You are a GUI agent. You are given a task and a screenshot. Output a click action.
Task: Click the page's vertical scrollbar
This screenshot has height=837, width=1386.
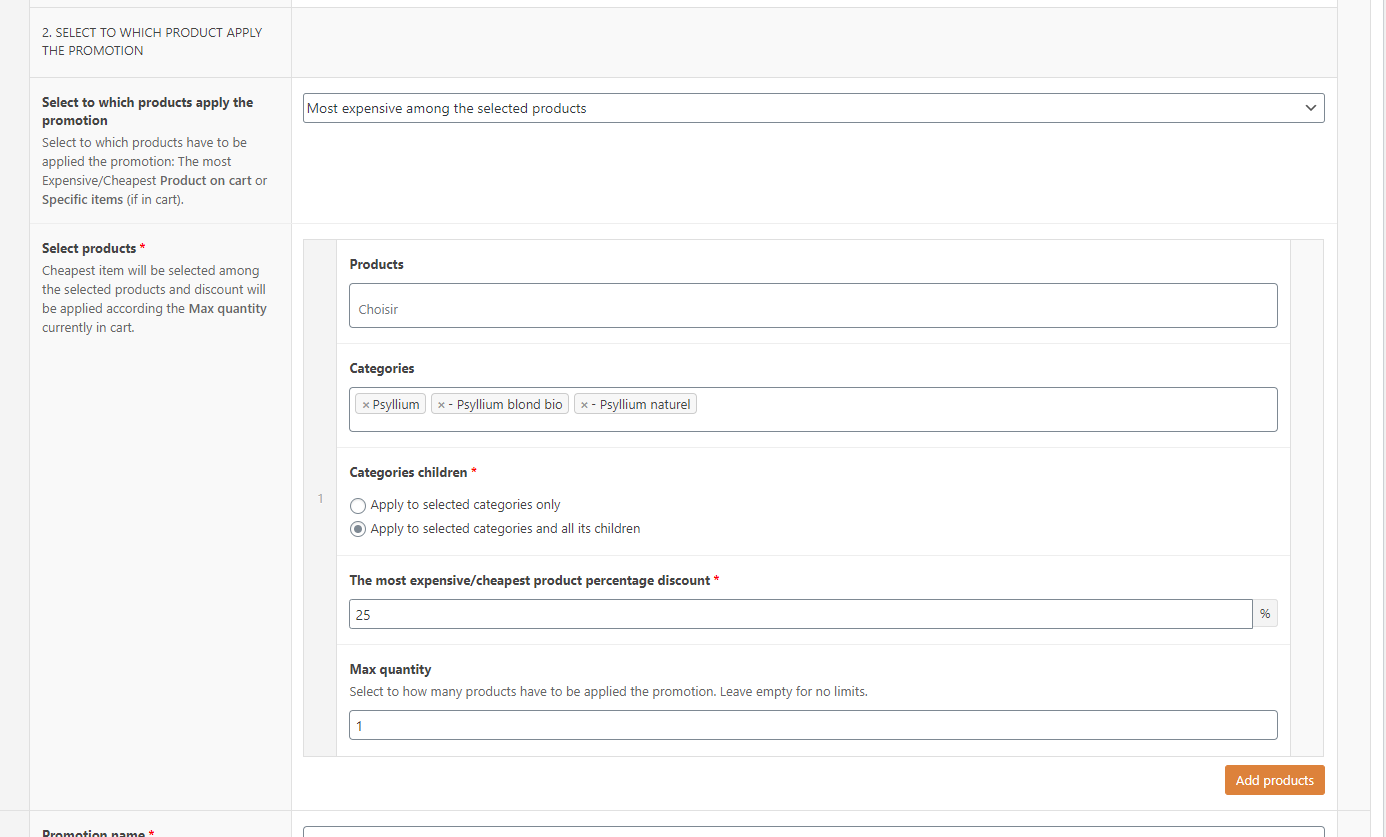[x=1378, y=400]
